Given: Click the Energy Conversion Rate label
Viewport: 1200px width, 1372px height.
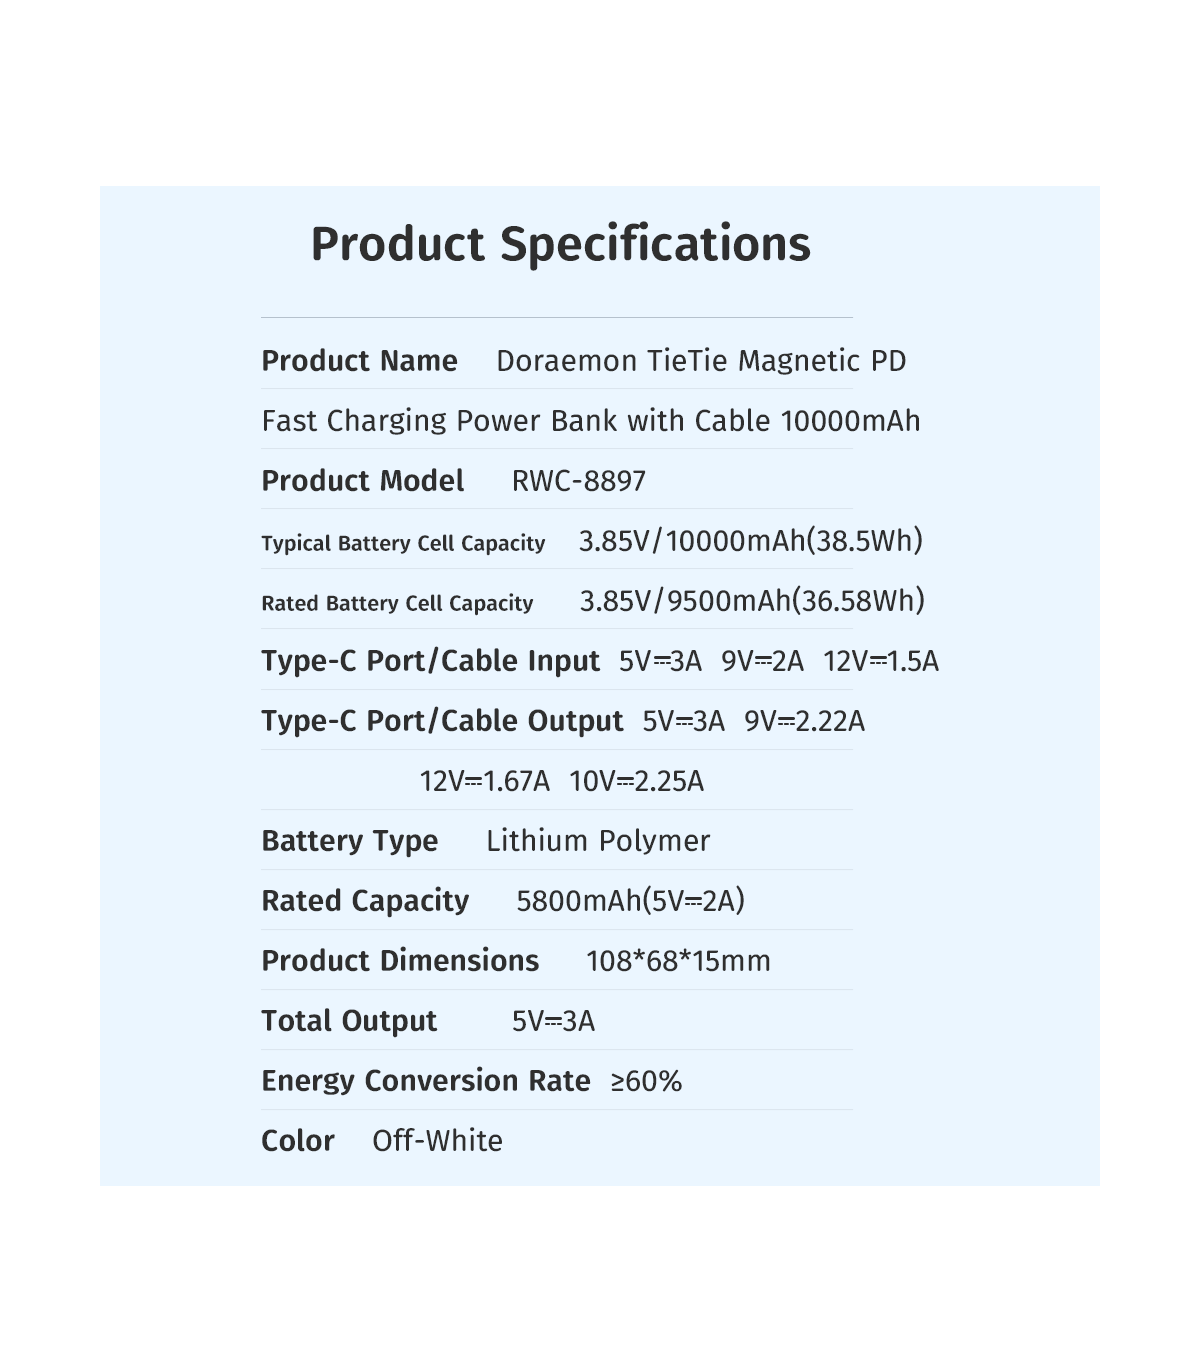Looking at the screenshot, I should [x=425, y=1081].
